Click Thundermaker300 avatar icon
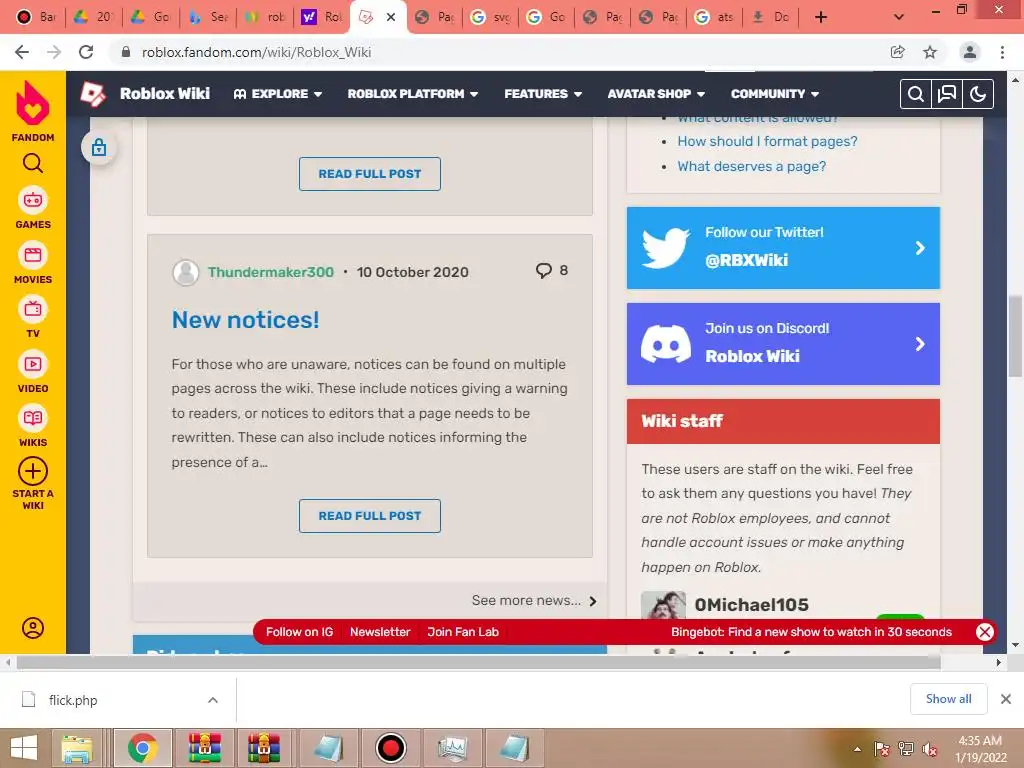The height and width of the screenshot is (768, 1024). 185,272
